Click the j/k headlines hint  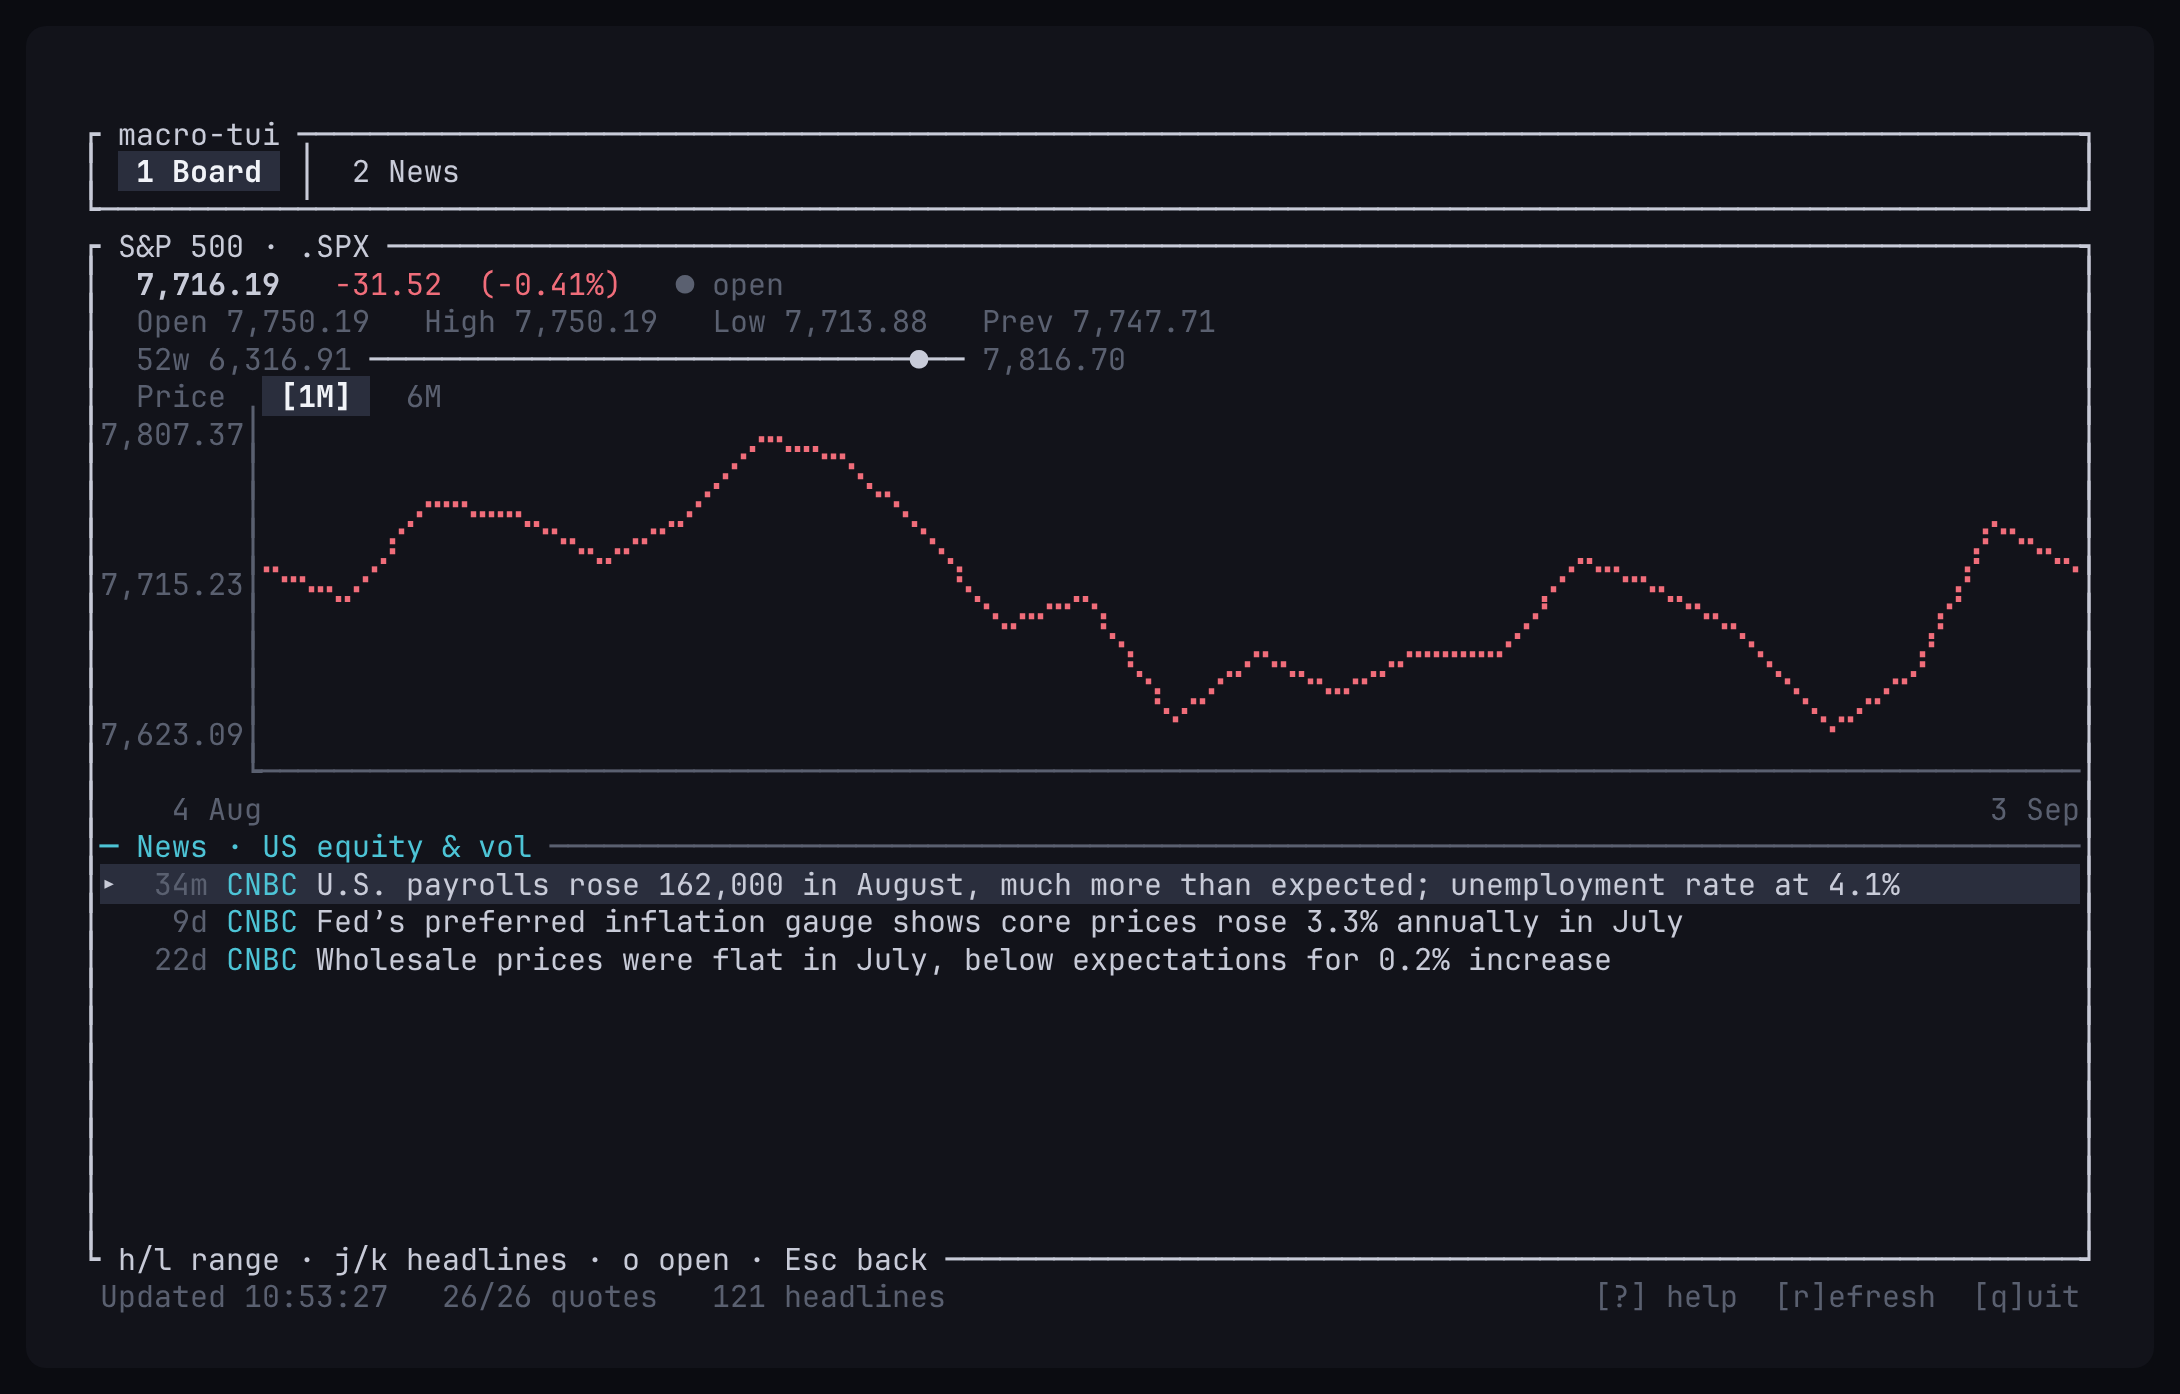click(x=451, y=1260)
